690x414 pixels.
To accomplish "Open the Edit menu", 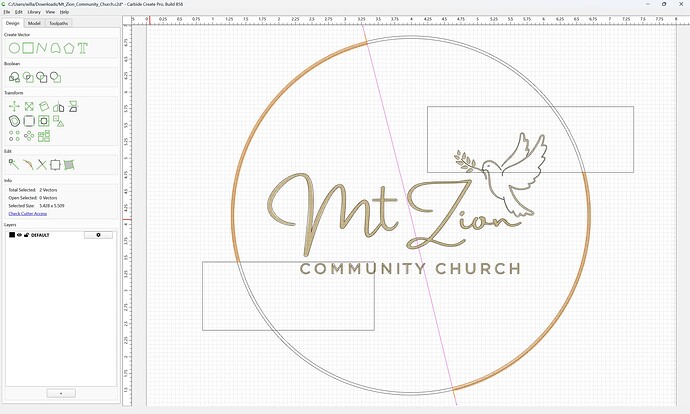I will (18, 12).
